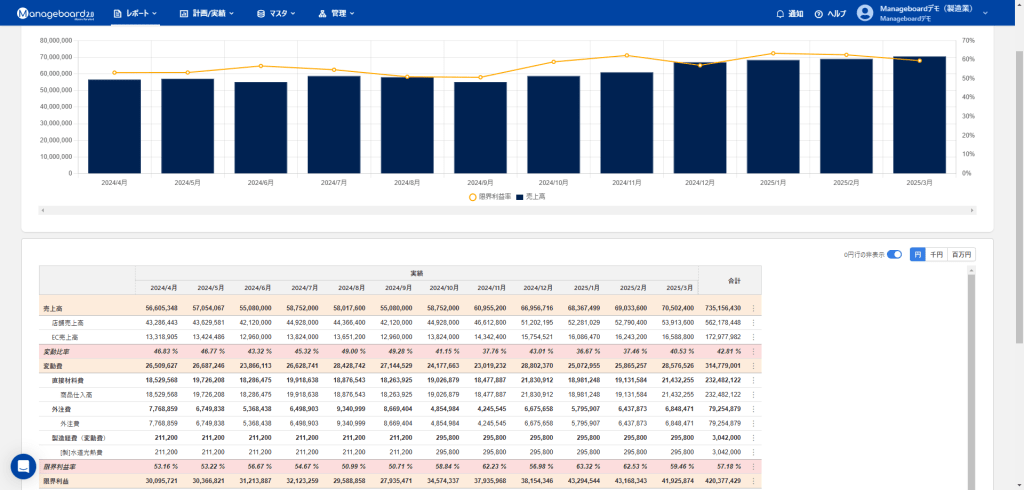Click the Manageboard logo
The height and width of the screenshot is (490, 1024).
(54, 13)
